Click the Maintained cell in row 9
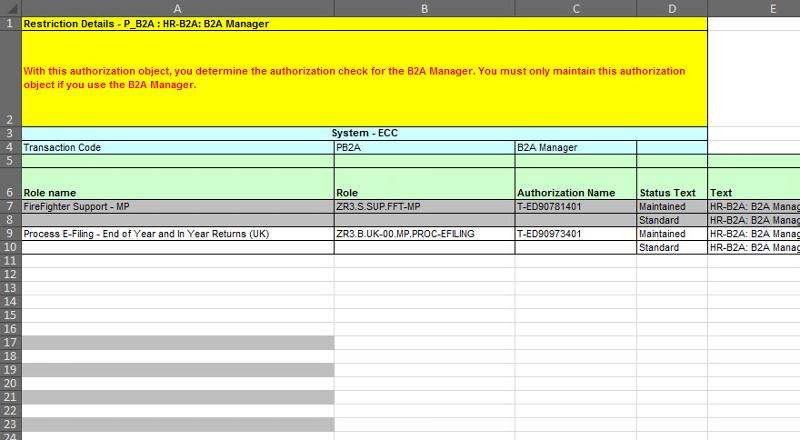This screenshot has width=800, height=440. click(x=672, y=233)
